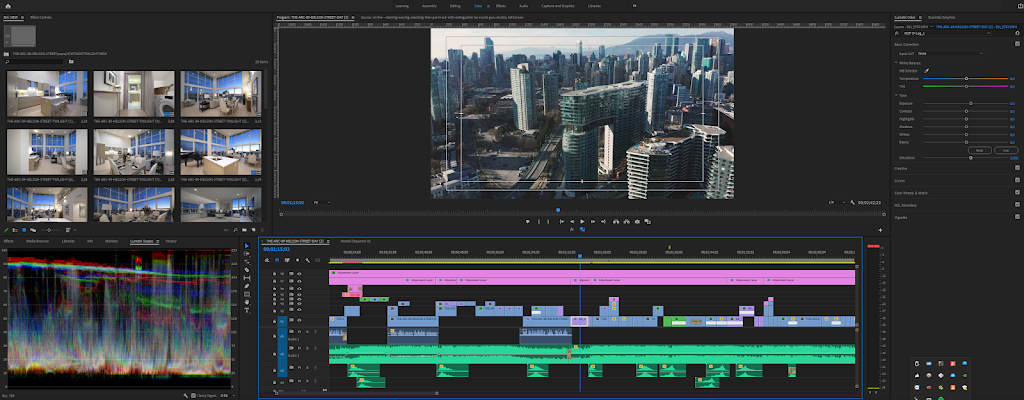Click the Saturation slider handle
Image resolution: width=1024 pixels, height=400 pixels.
pyautogui.click(x=970, y=158)
